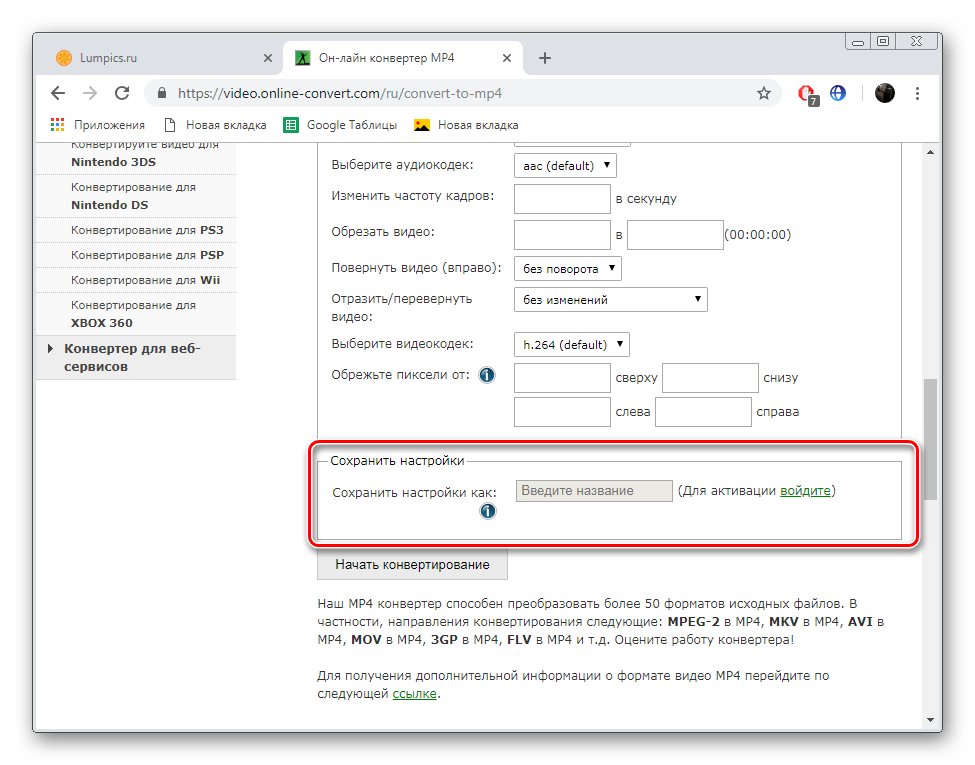Open Google Таблицы bookmark
This screenshot has height=765, width=975.
(x=340, y=125)
